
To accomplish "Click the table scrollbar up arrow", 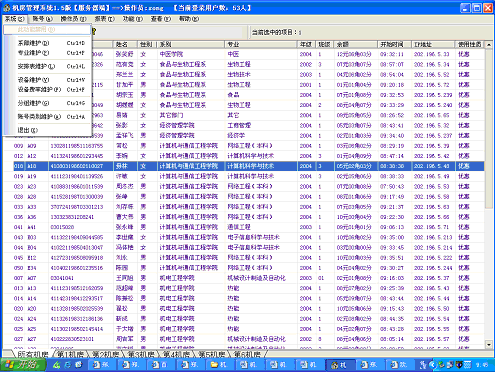I will (x=489, y=44).
